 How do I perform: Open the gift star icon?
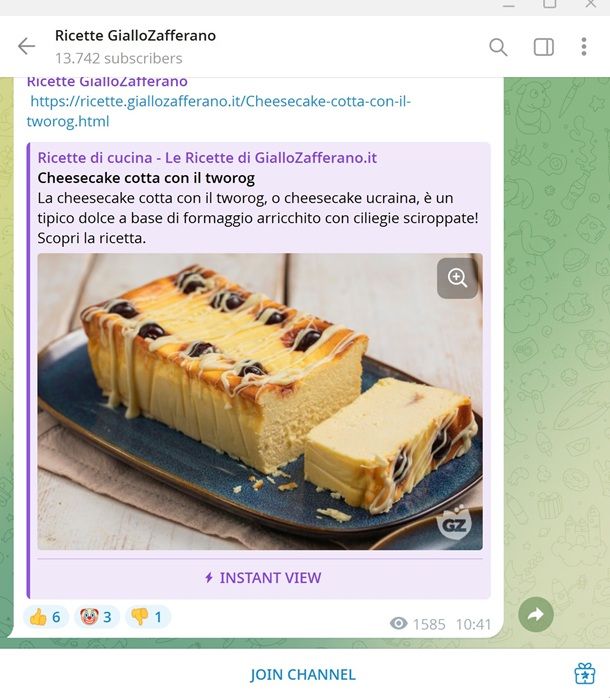pos(585,674)
